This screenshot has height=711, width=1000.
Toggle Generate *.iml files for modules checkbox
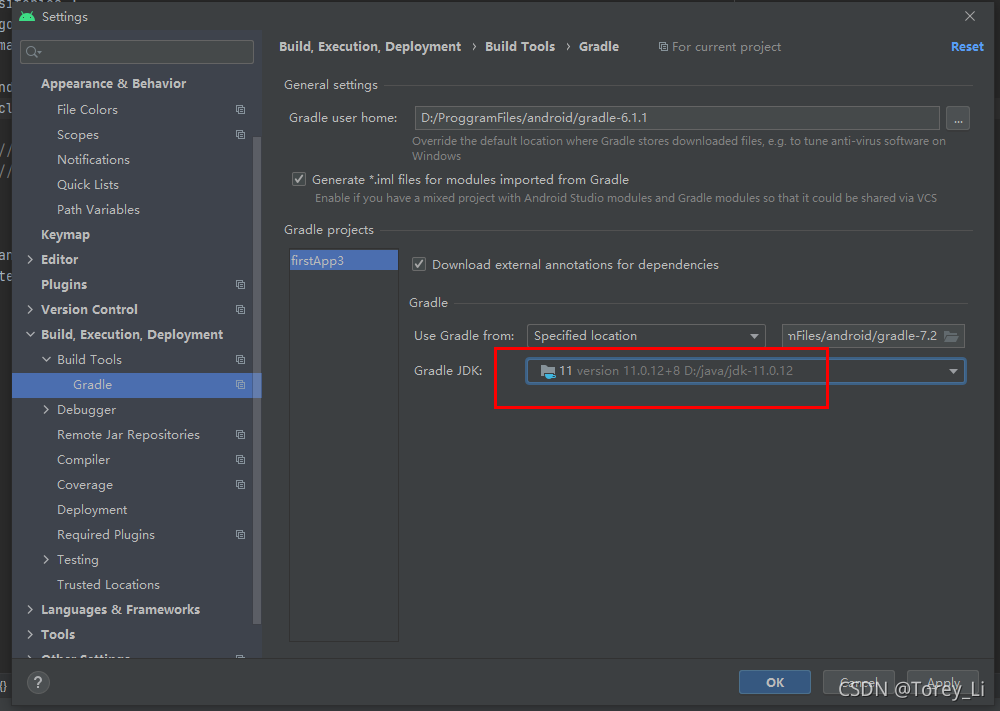click(298, 179)
